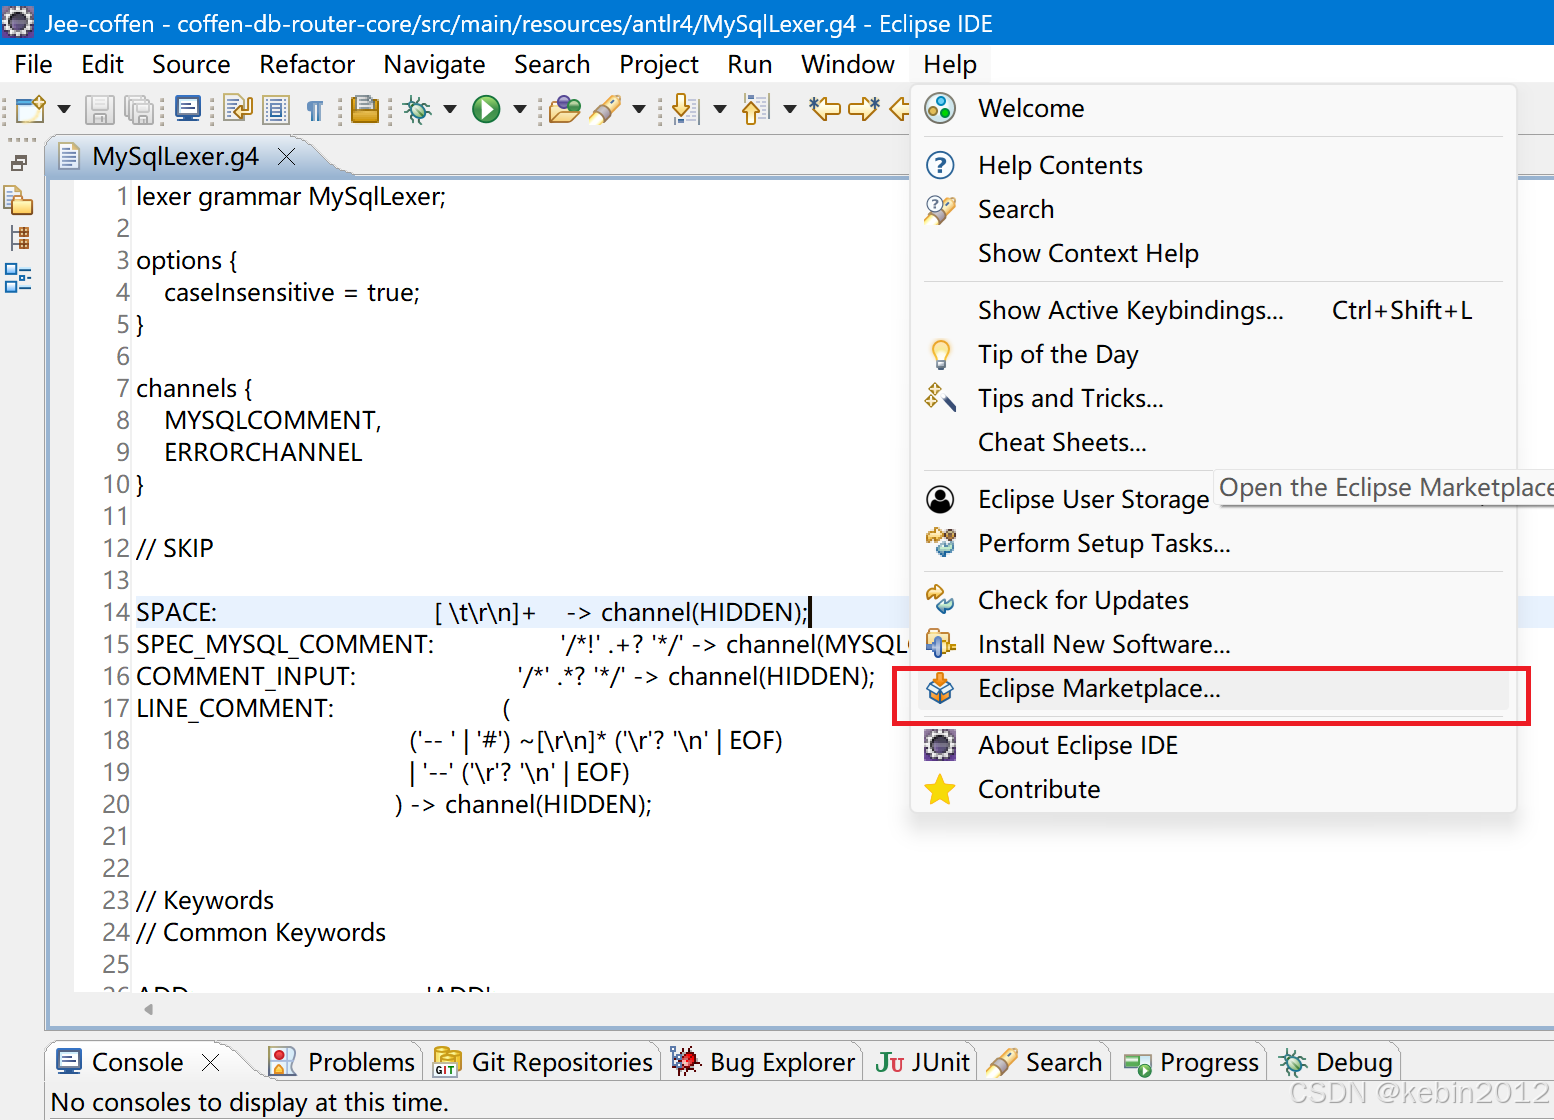Choose Show Context Help
The image size is (1554, 1120).
point(1213,253)
